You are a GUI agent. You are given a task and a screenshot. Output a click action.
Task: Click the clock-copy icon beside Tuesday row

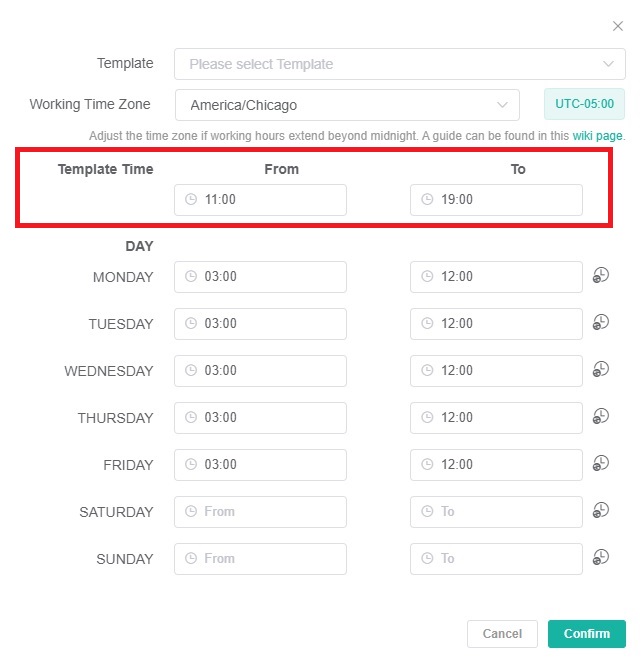coord(601,323)
